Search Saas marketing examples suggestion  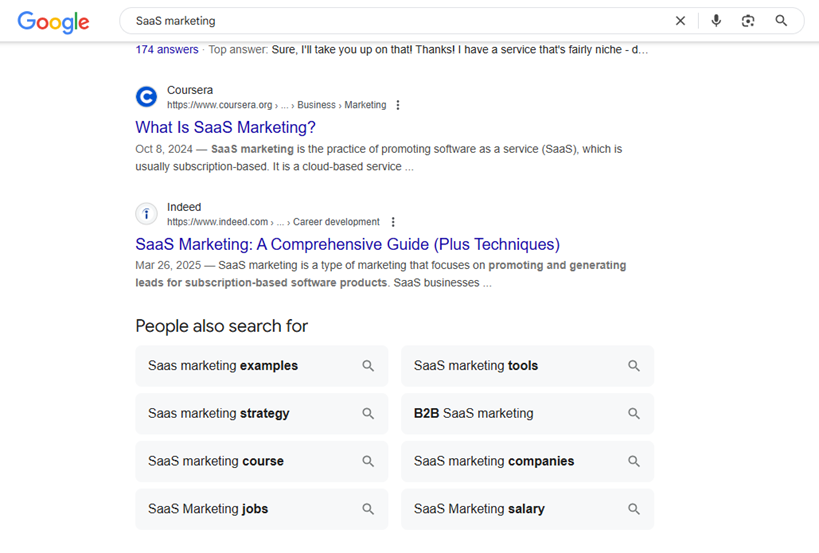(262, 366)
